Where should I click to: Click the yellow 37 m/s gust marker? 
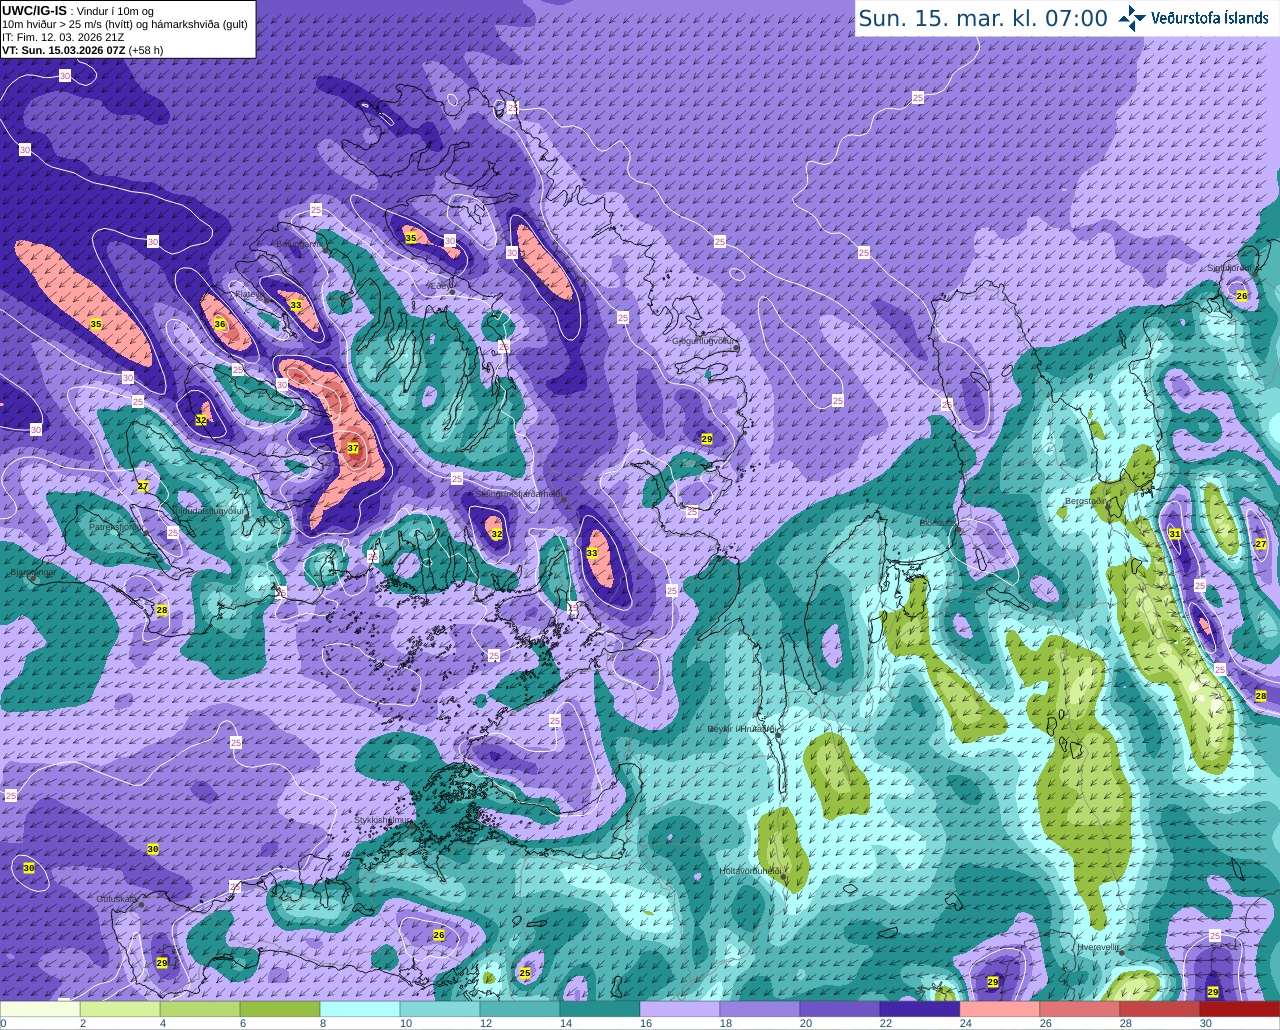click(353, 448)
